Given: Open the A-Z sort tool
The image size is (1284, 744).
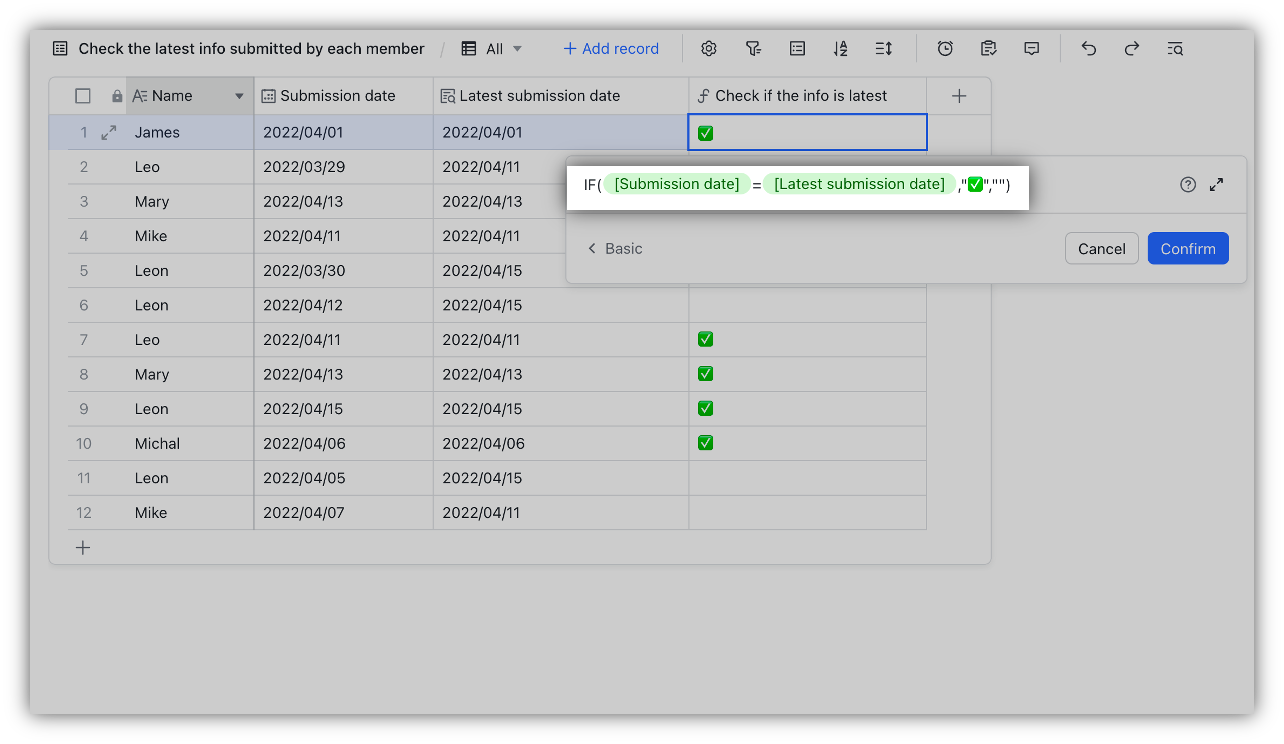Looking at the screenshot, I should coord(840,49).
